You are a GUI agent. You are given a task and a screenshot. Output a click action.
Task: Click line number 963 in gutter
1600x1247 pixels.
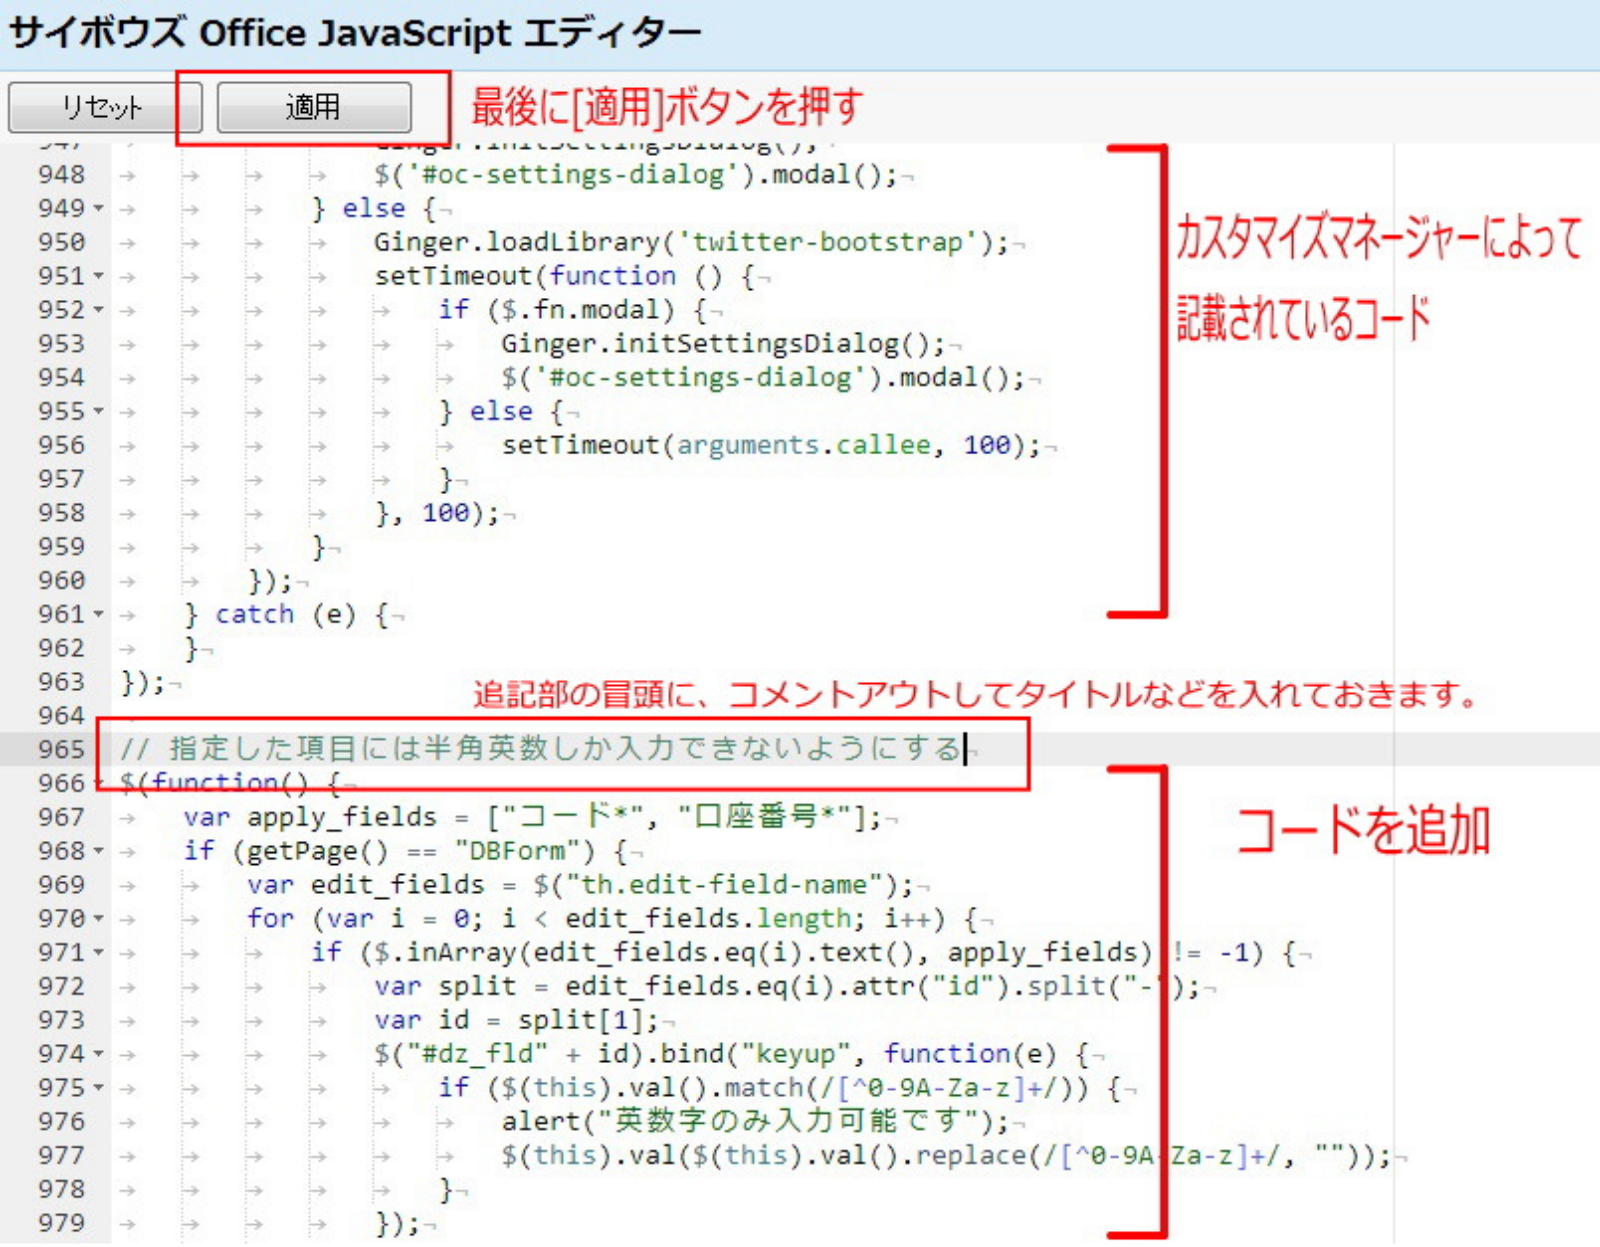click(x=61, y=682)
